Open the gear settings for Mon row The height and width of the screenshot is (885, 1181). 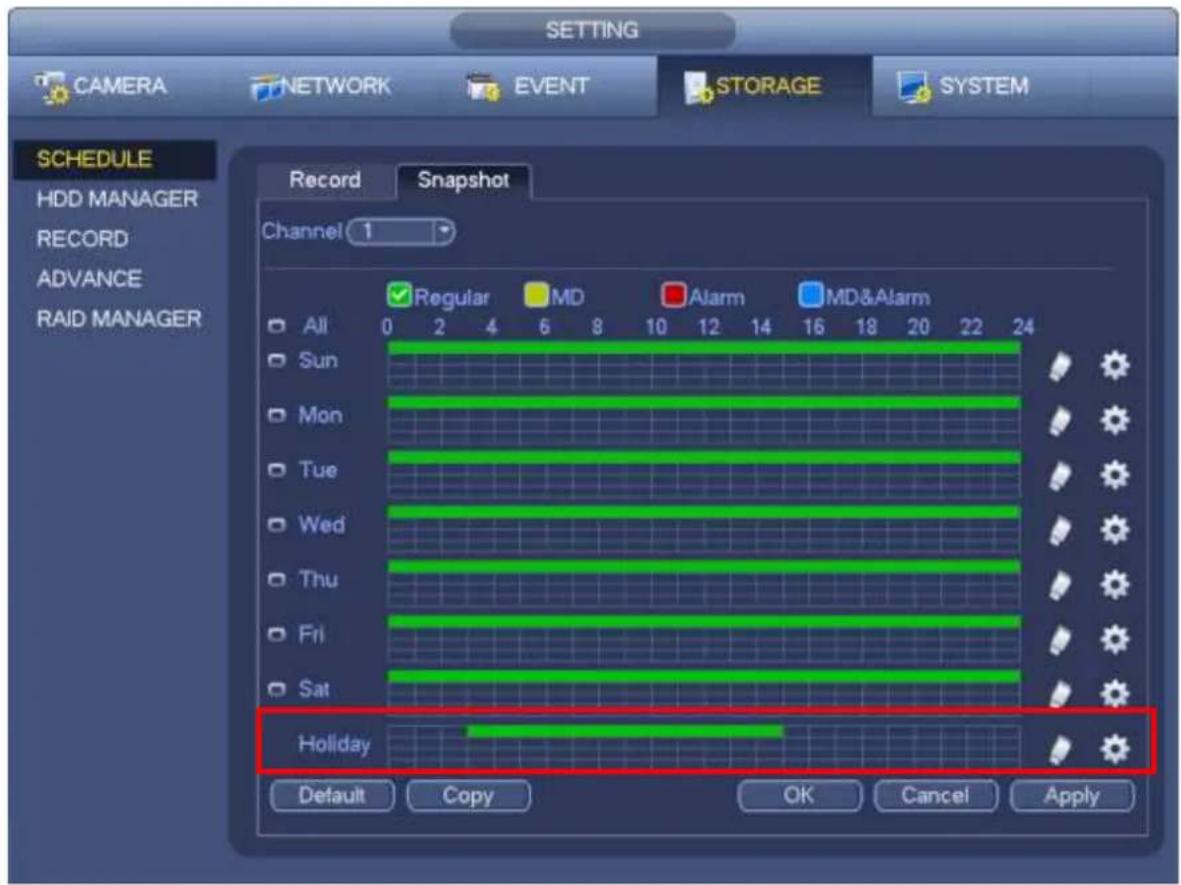[1115, 420]
